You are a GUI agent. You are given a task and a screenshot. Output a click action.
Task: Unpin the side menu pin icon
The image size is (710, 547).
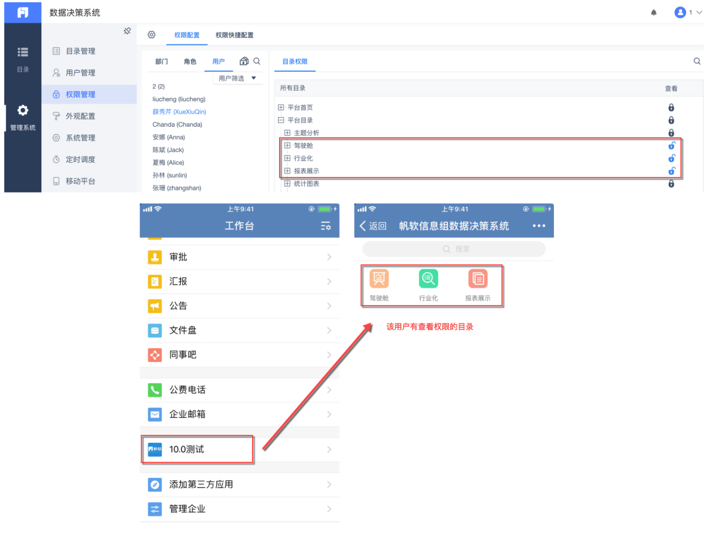(x=127, y=31)
